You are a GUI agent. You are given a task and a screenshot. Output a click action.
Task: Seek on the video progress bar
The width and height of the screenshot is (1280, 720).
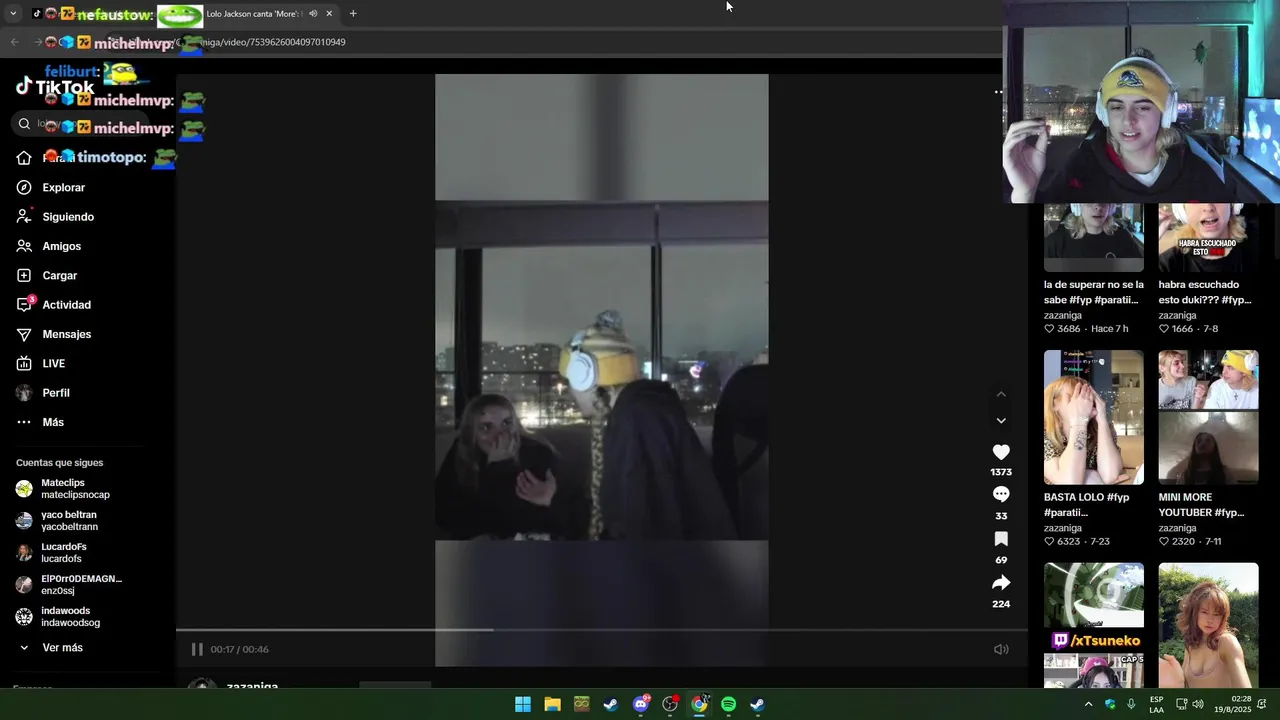(x=602, y=630)
